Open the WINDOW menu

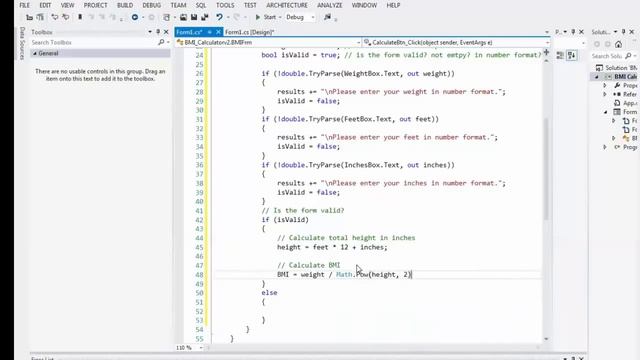pyautogui.click(x=364, y=5)
